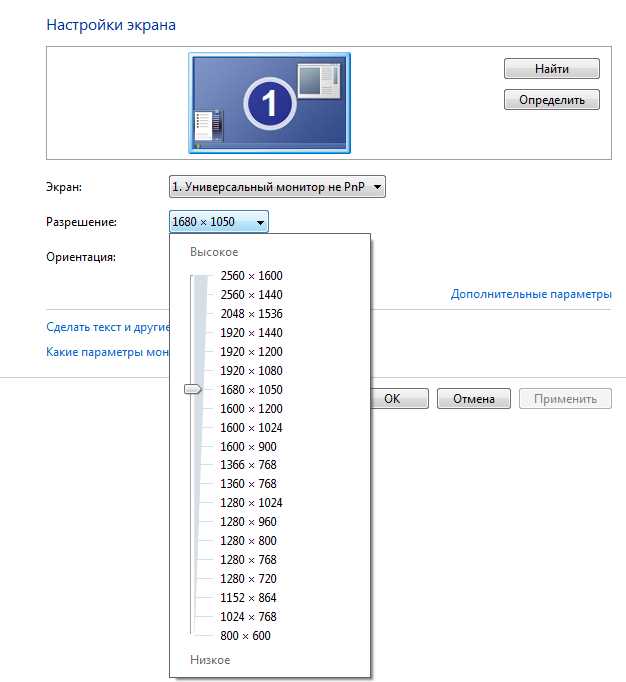Screen dimensions: 626x682
Task: Collapse the Разрешение 1680 × 1050 dropdown
Action: click(218, 222)
